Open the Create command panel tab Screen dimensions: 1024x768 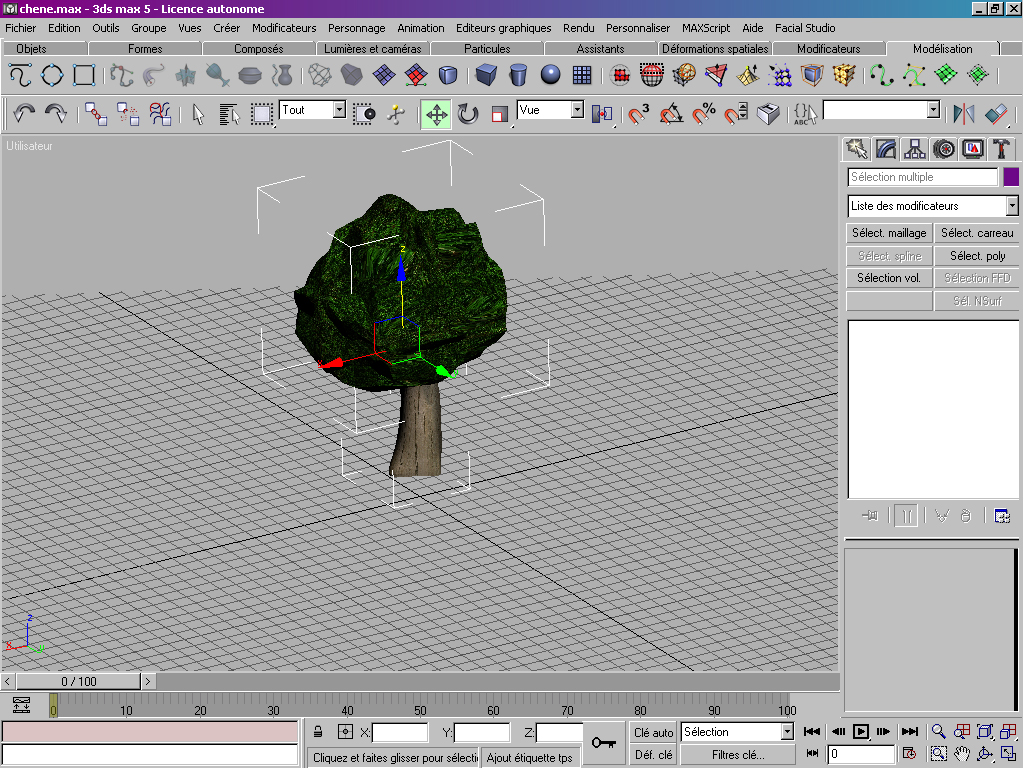856,149
